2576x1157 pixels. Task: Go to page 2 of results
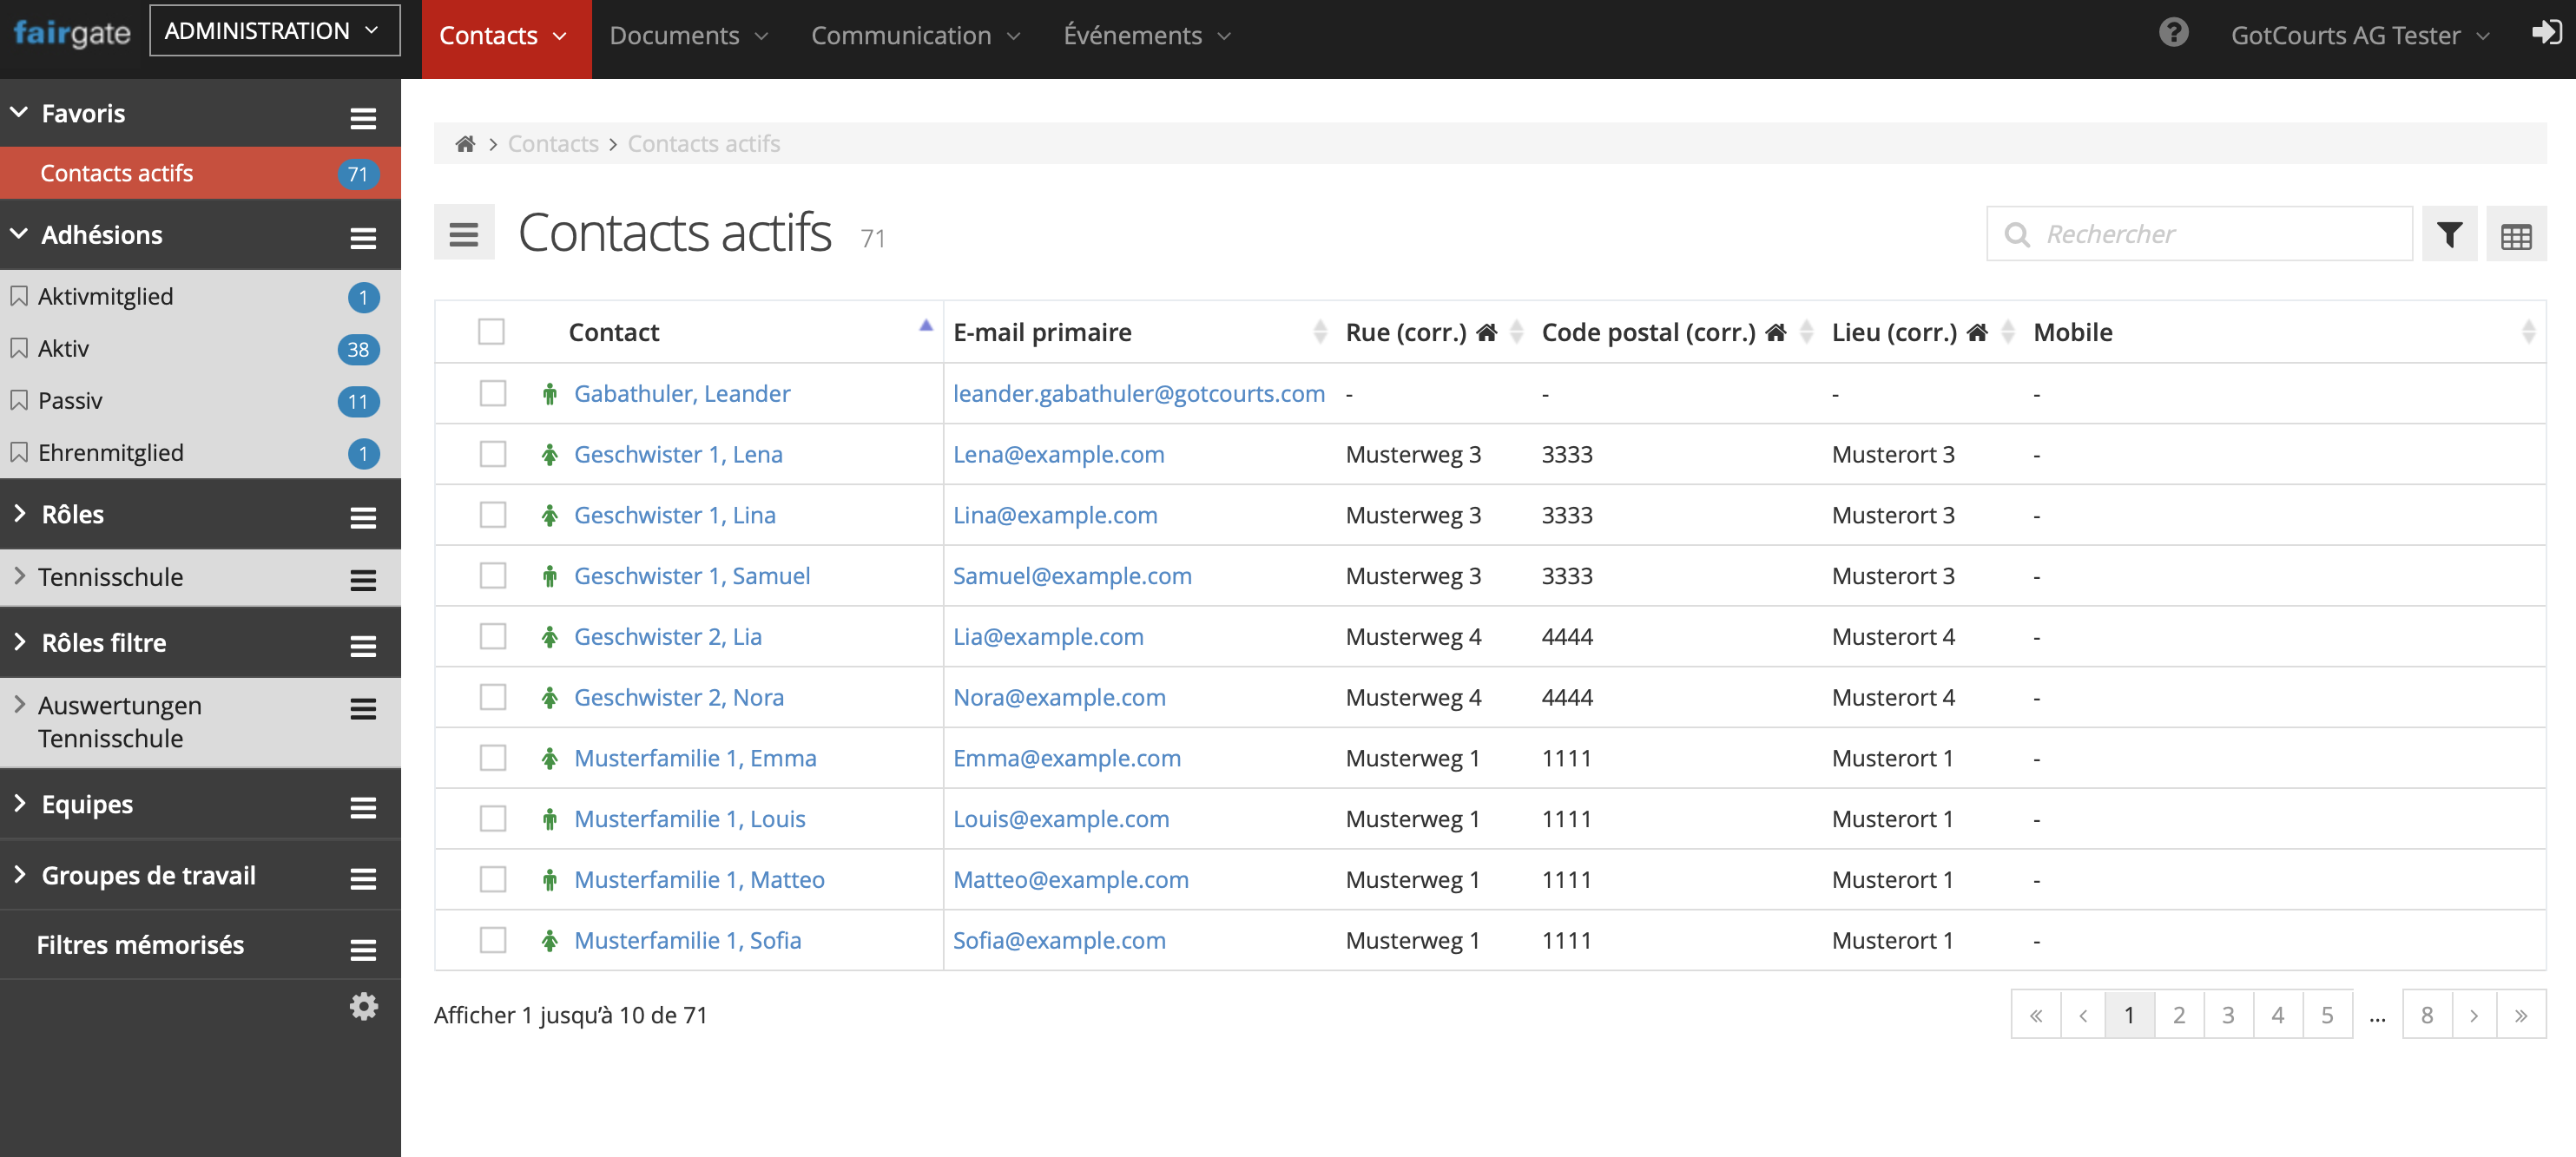[2178, 1015]
